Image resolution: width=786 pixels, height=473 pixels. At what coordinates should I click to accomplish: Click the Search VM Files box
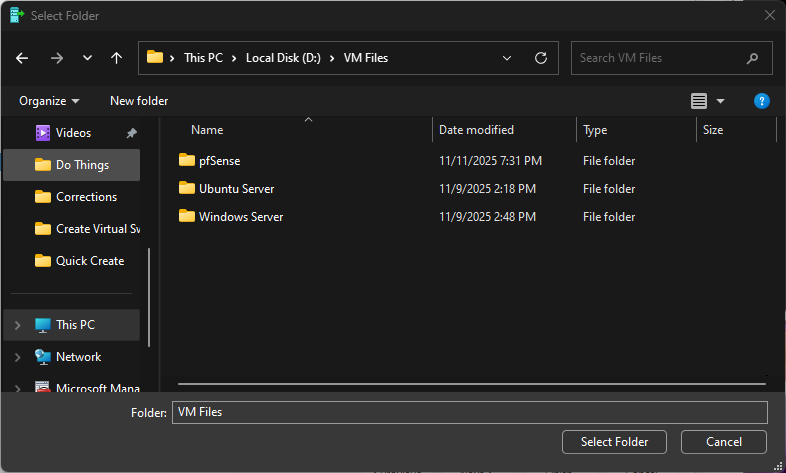tap(660, 58)
